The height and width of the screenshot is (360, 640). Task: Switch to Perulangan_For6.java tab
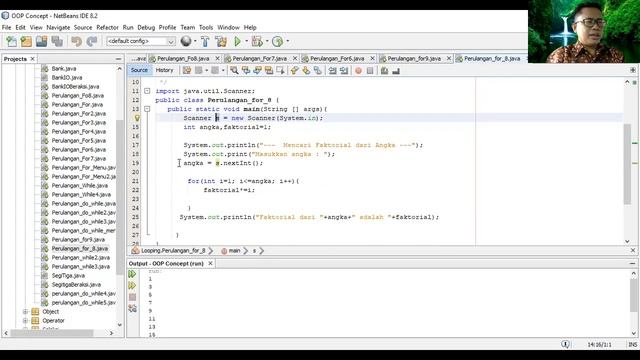coord(337,59)
